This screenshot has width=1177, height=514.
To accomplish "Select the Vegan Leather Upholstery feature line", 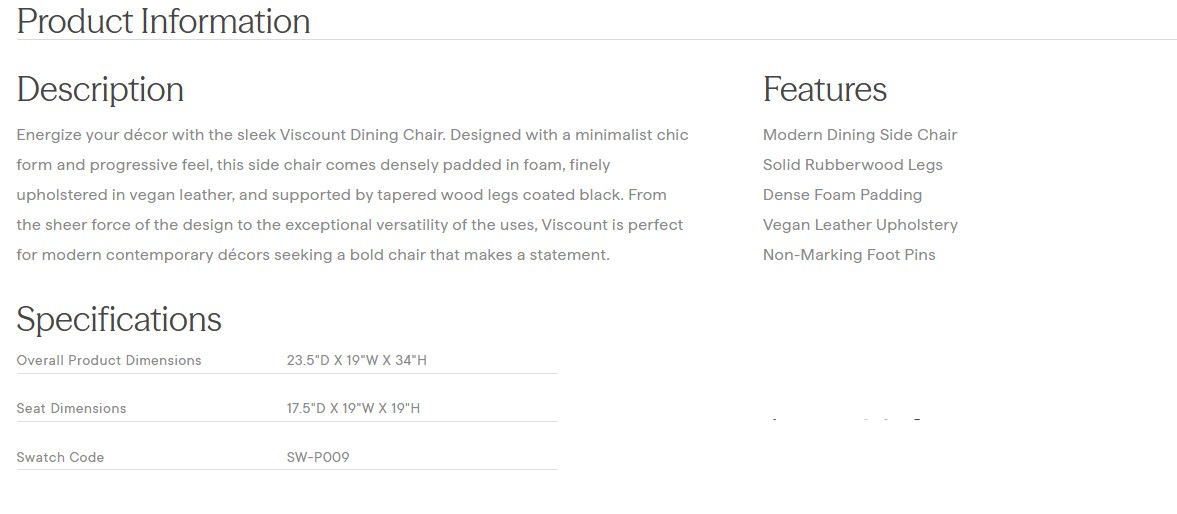I will tap(859, 225).
